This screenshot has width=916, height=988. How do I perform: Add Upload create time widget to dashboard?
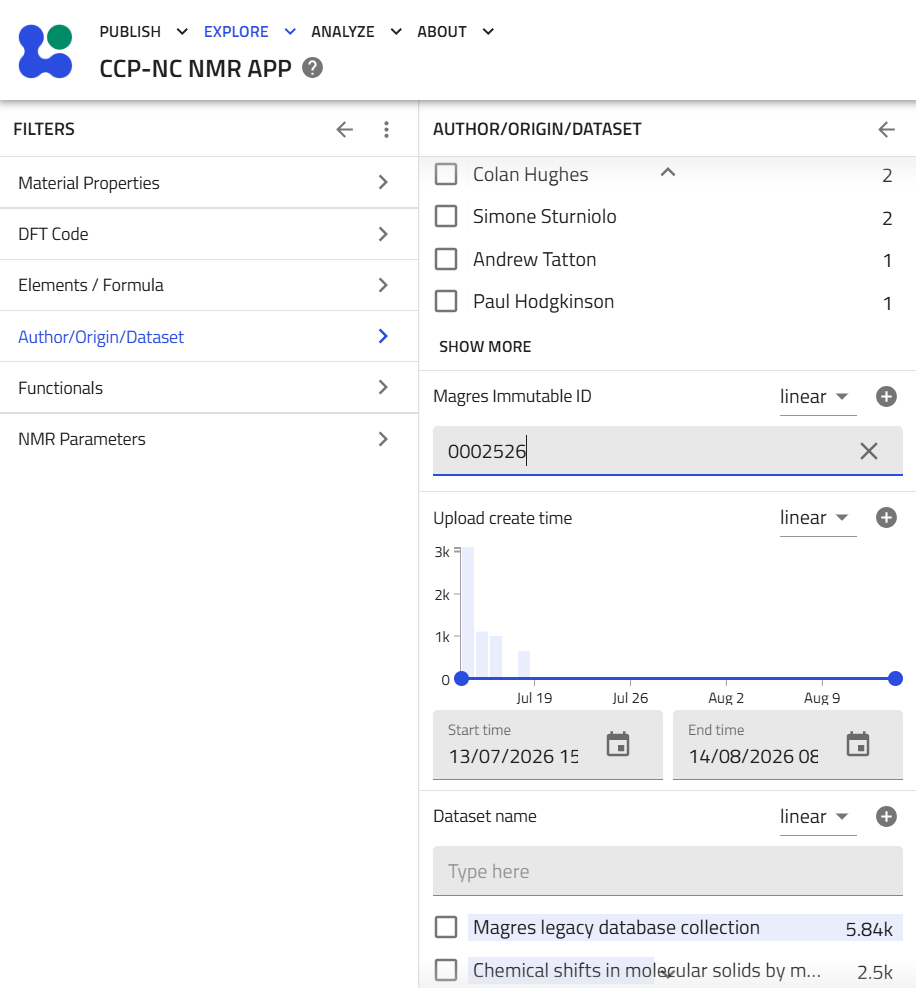886,517
